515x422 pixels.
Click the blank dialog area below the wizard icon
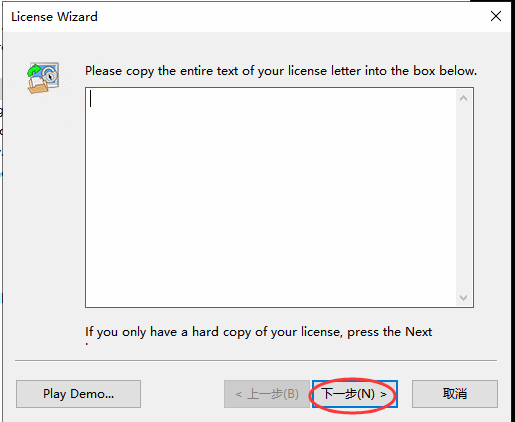click(x=43, y=217)
